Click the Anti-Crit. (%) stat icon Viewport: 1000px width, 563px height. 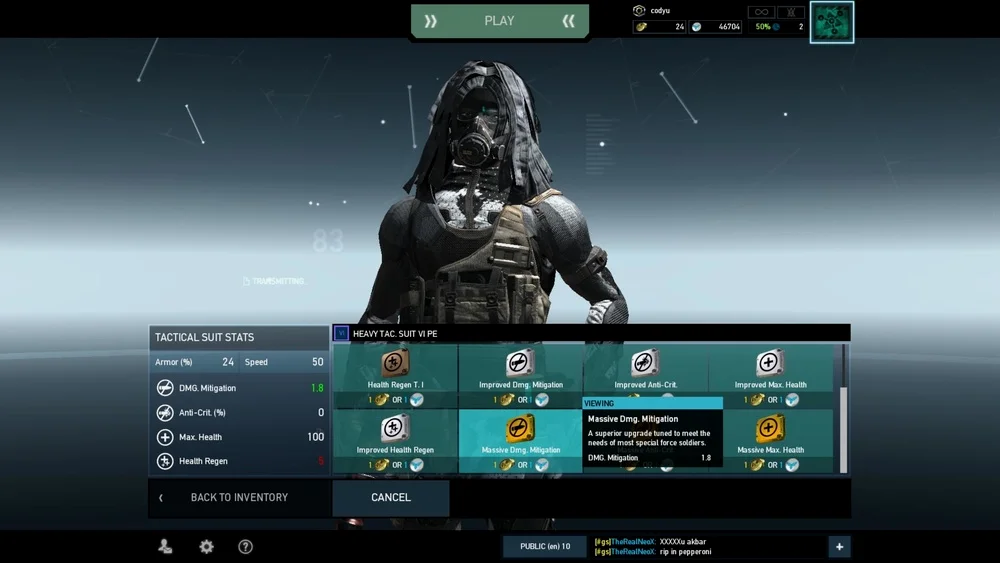(165, 413)
